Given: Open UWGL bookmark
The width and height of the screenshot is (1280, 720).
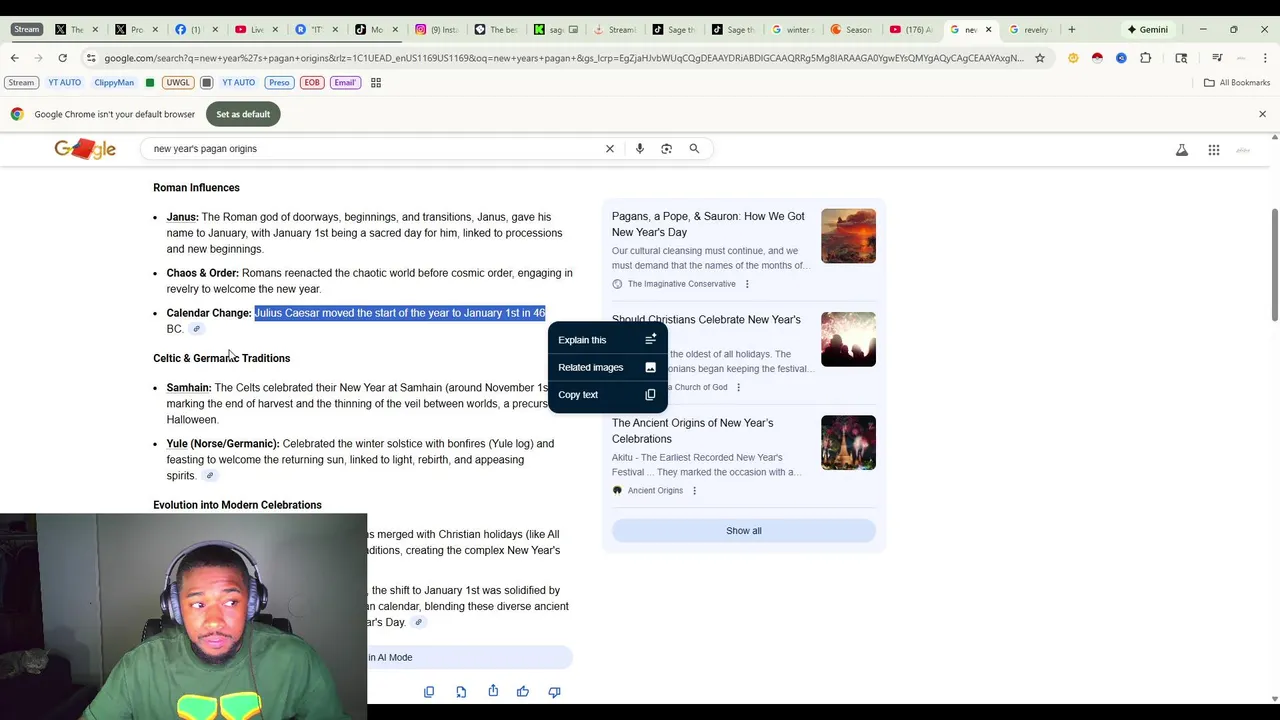Looking at the screenshot, I should (178, 83).
